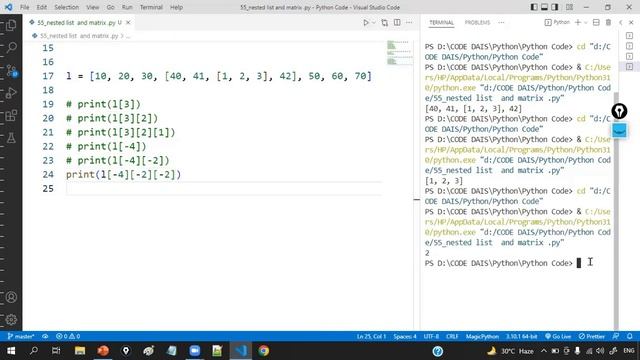
Task: Open the Terminal menu
Action: pyautogui.click(x=151, y=7)
